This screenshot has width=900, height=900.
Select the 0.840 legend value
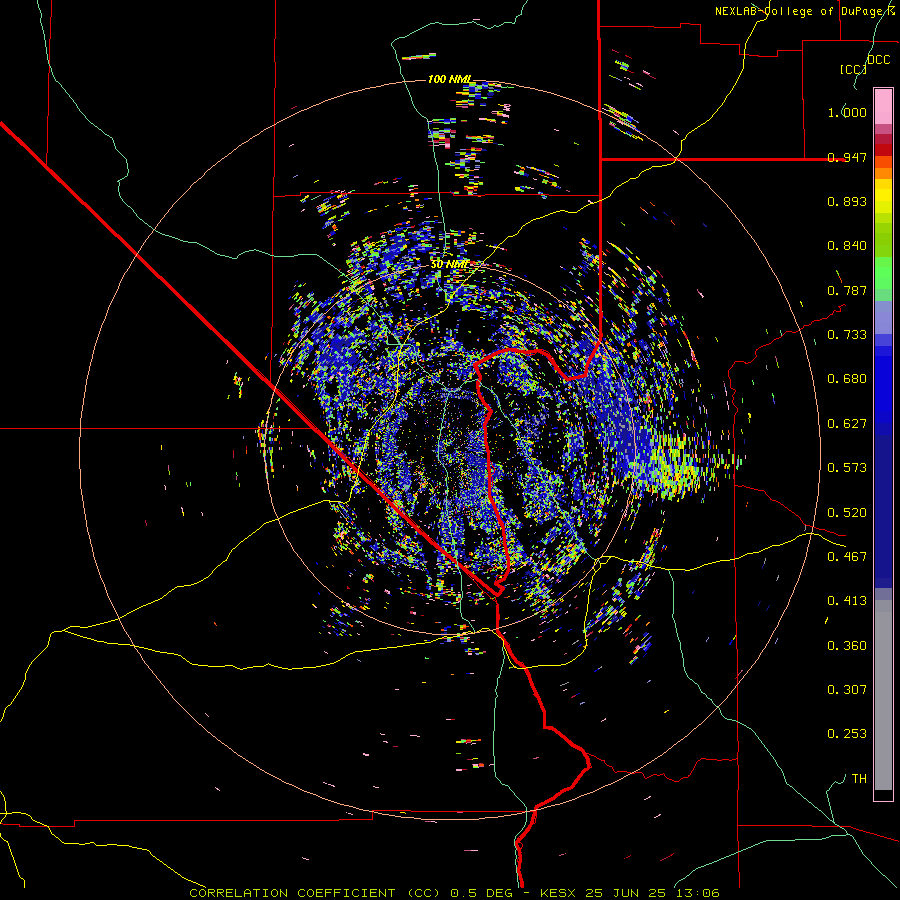click(847, 246)
